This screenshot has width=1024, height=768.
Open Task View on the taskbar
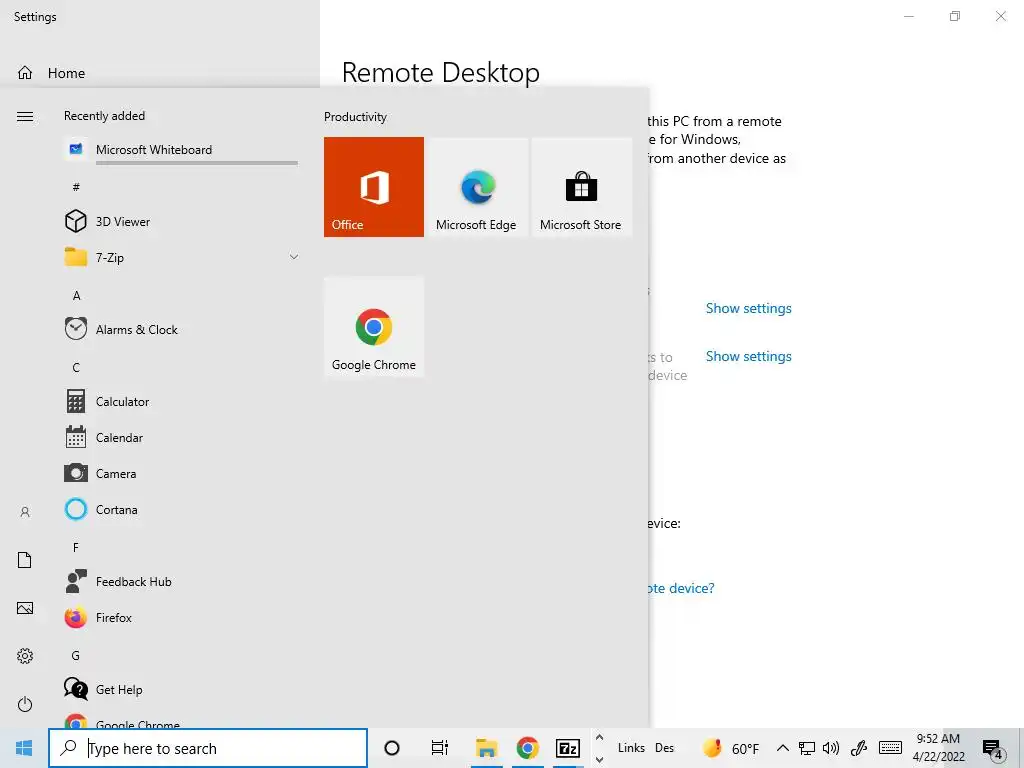[440, 748]
